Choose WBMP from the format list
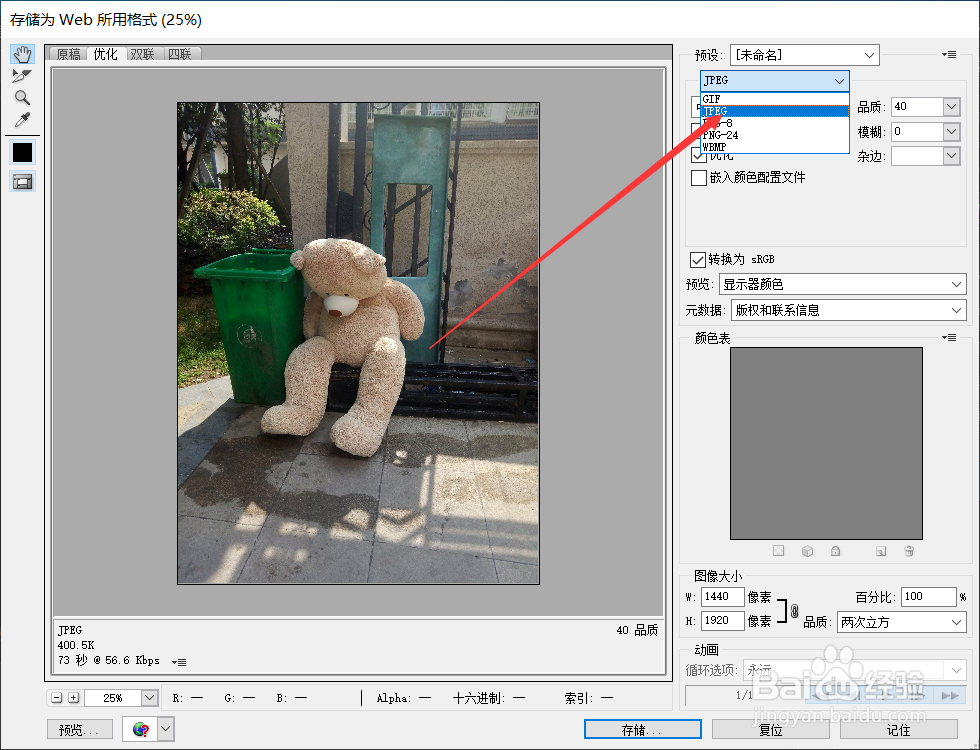 click(x=775, y=147)
